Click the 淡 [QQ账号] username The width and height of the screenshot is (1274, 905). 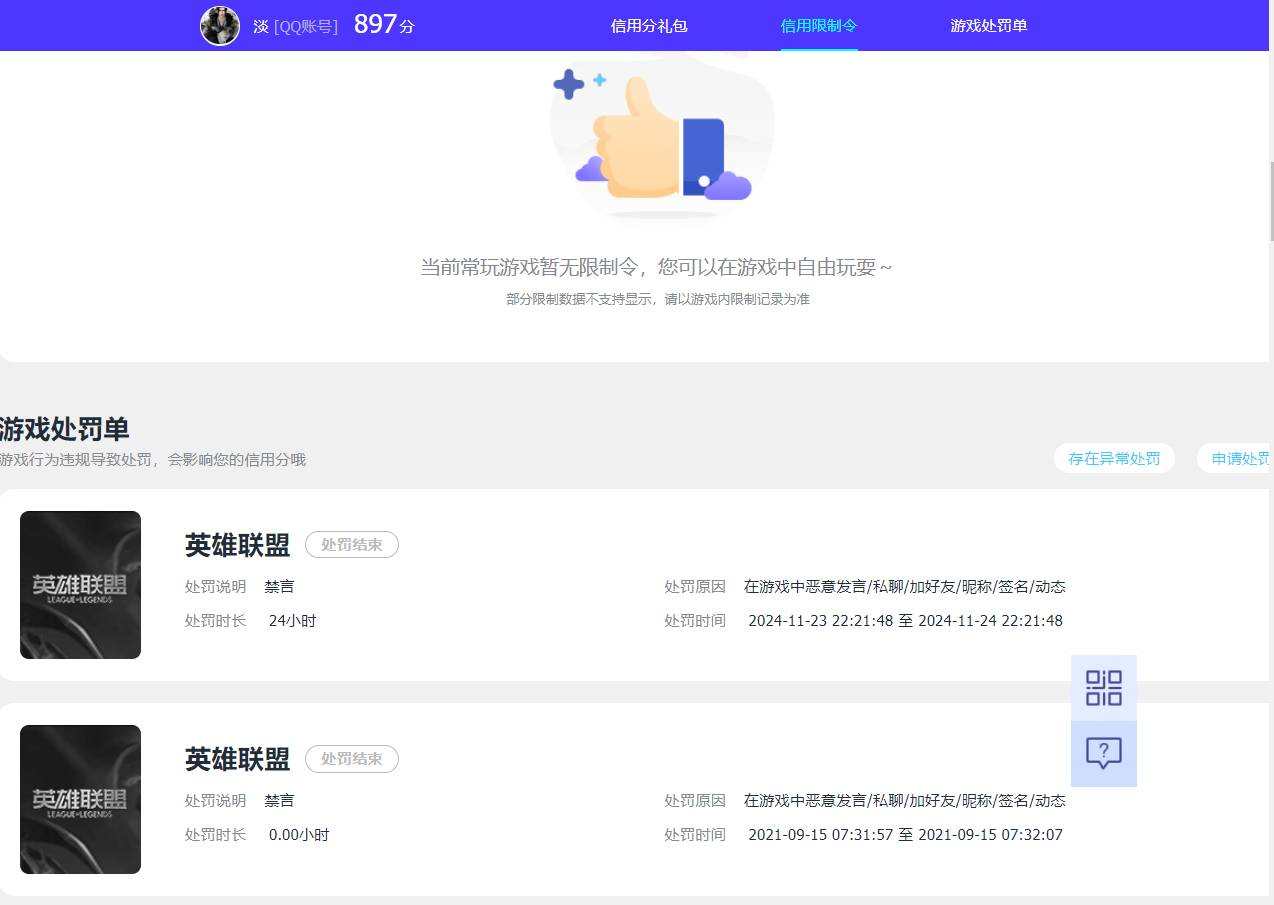click(x=295, y=26)
